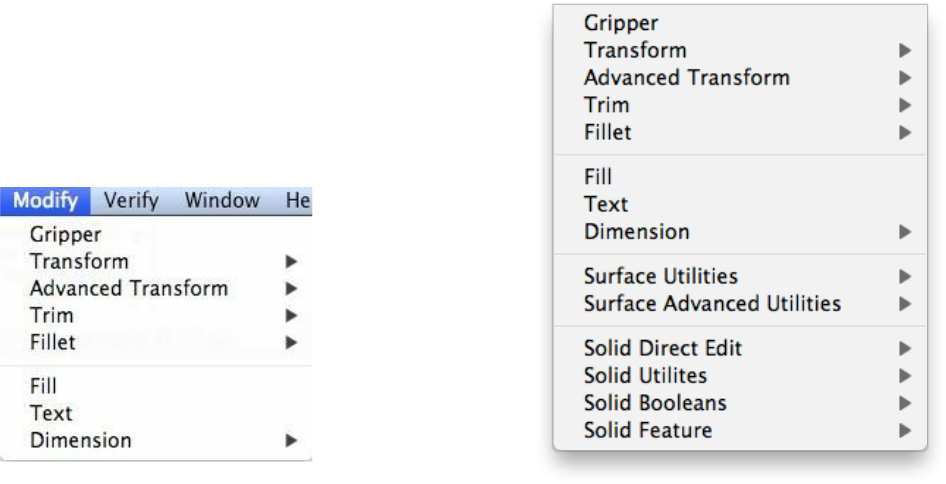Choose Fill in the longer menu with Surface Utilities
The width and height of the screenshot is (946, 484).
click(598, 178)
